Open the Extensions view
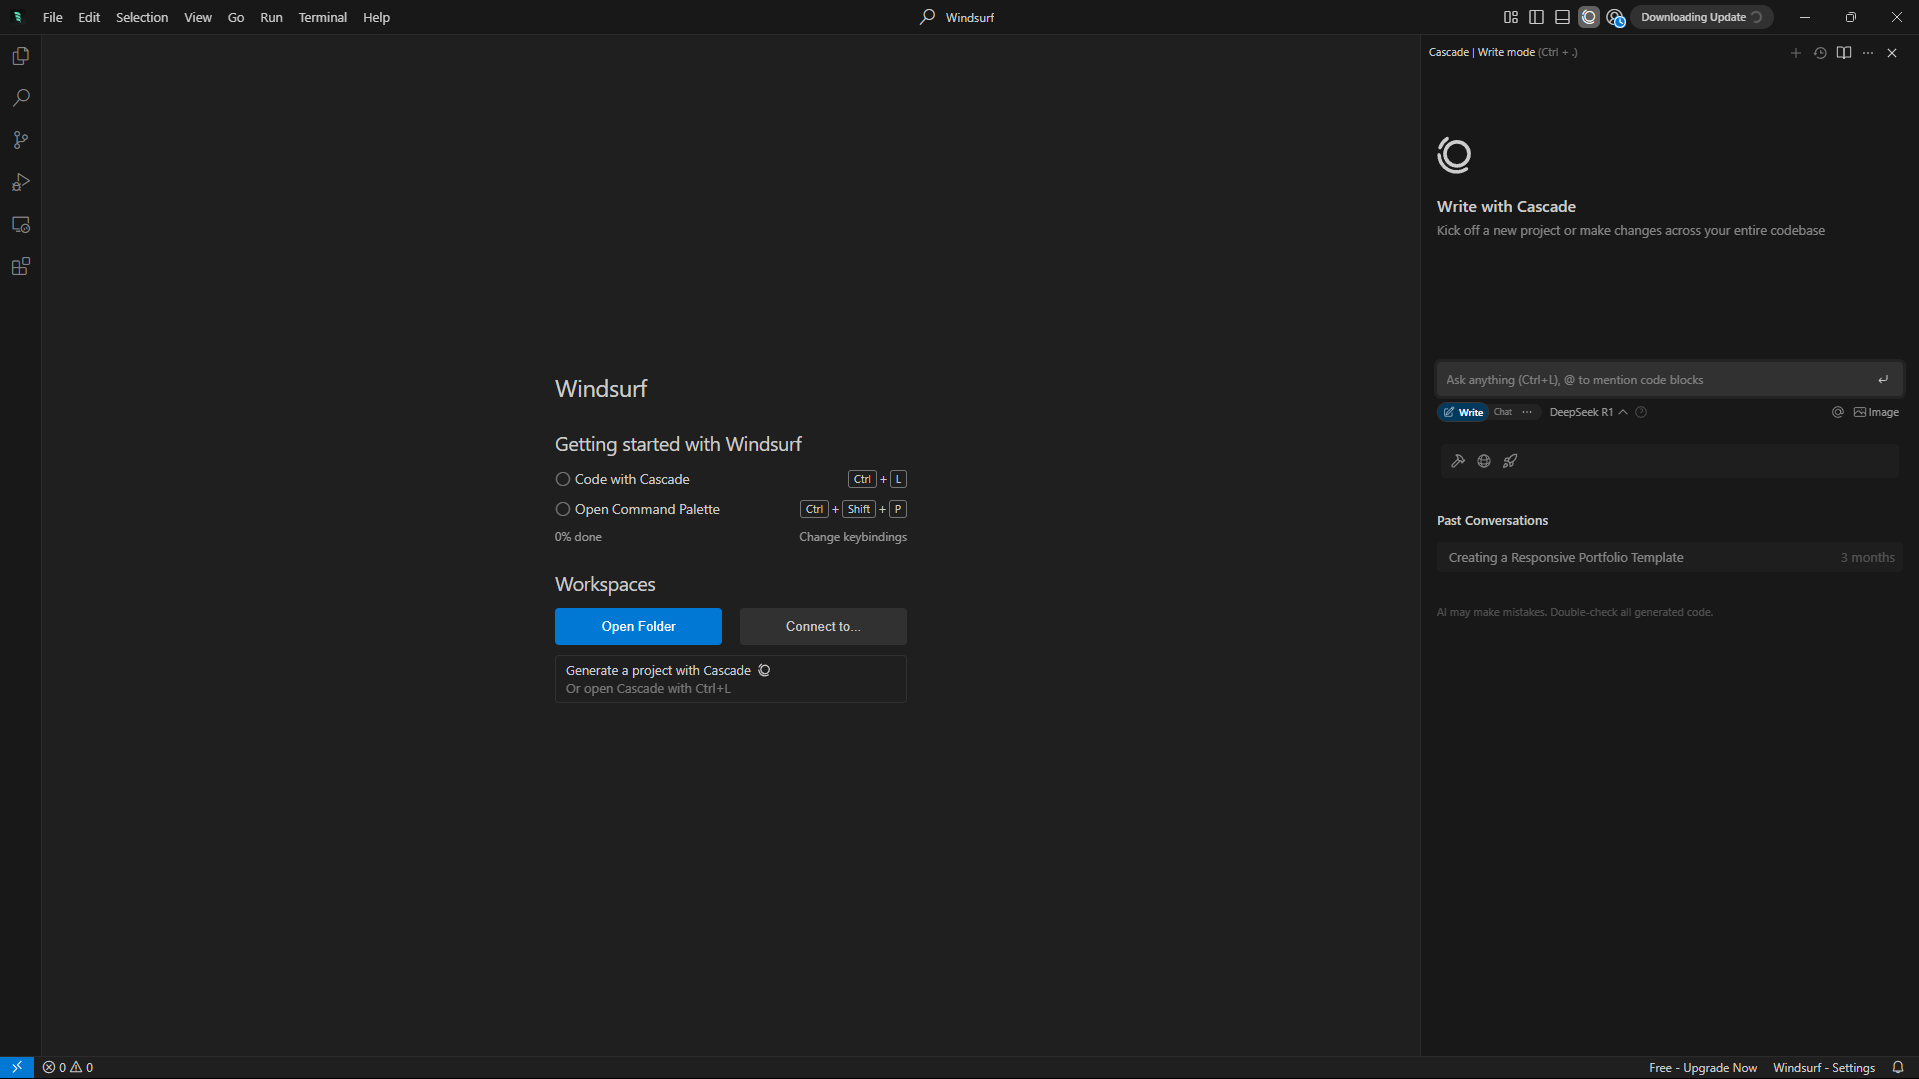The width and height of the screenshot is (1919, 1079). click(x=20, y=266)
